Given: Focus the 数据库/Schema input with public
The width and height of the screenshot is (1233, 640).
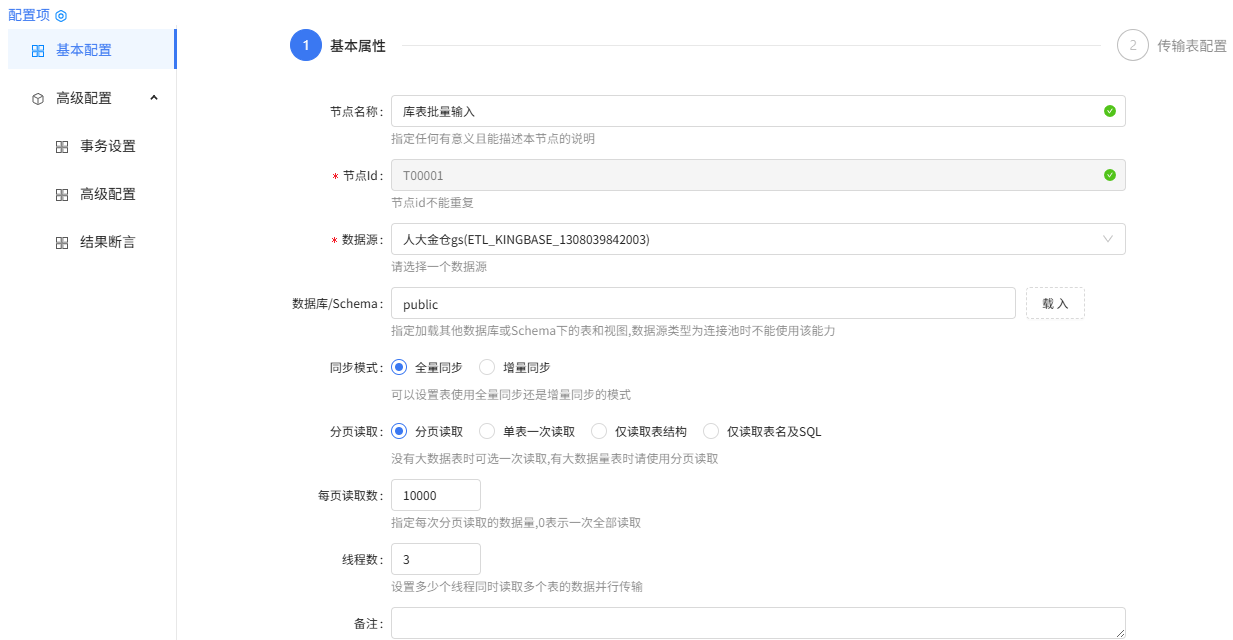Looking at the screenshot, I should [x=703, y=303].
